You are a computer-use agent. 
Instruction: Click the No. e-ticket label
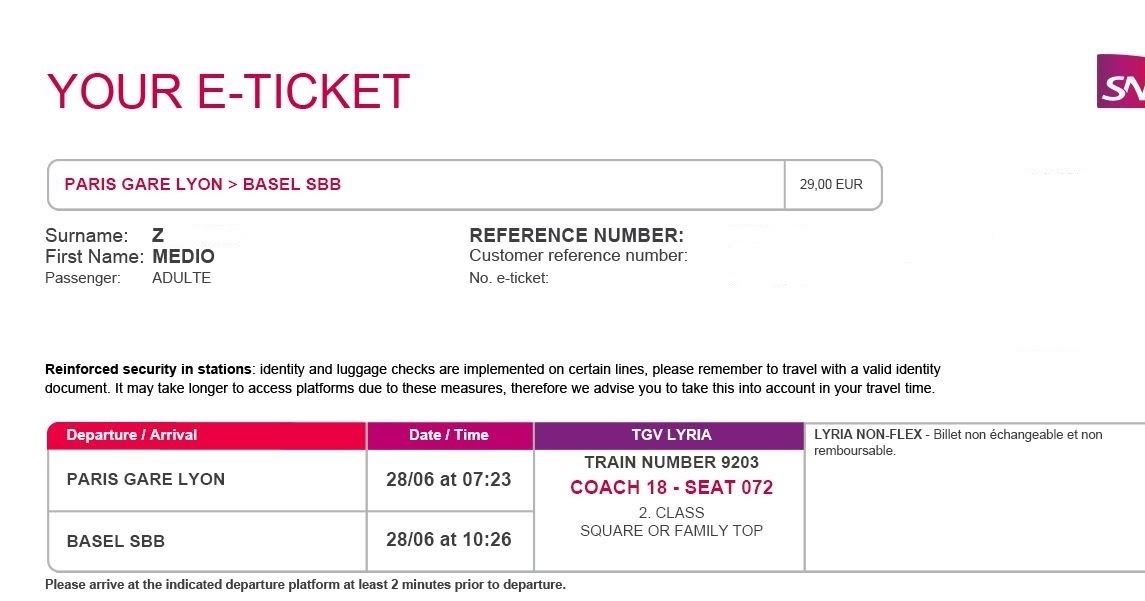(509, 278)
